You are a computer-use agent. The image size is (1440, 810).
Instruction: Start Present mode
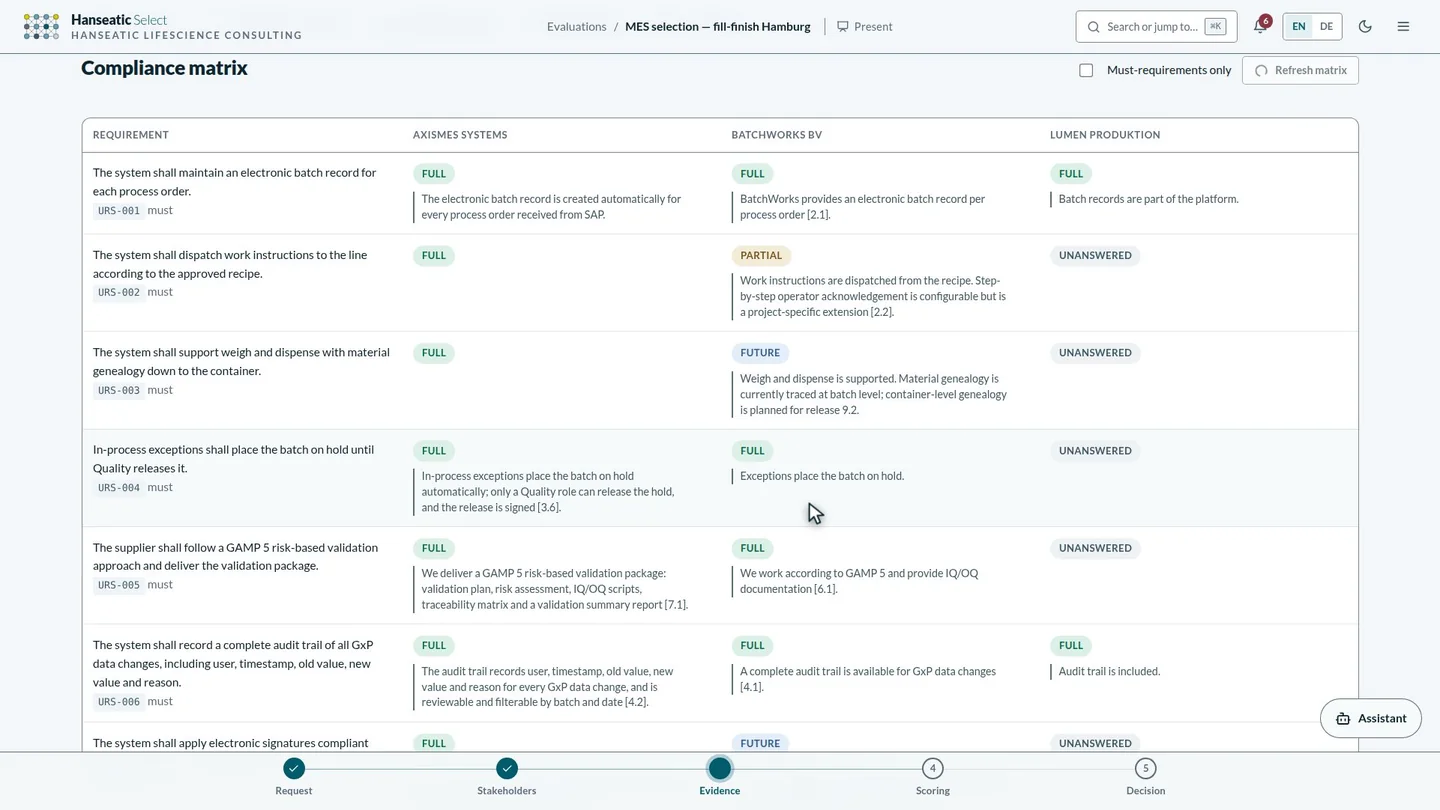click(x=865, y=27)
